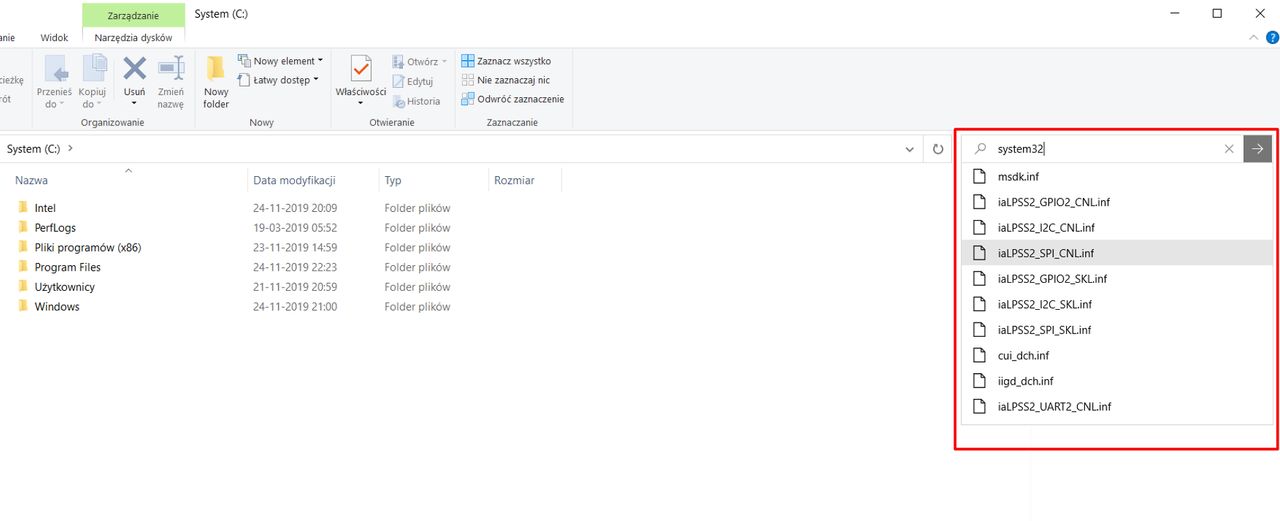Viewport: 1280px width, 521px height.
Task: Pick the iaLPSS2_I2C_SKL.inf suggestion
Action: click(x=1116, y=304)
